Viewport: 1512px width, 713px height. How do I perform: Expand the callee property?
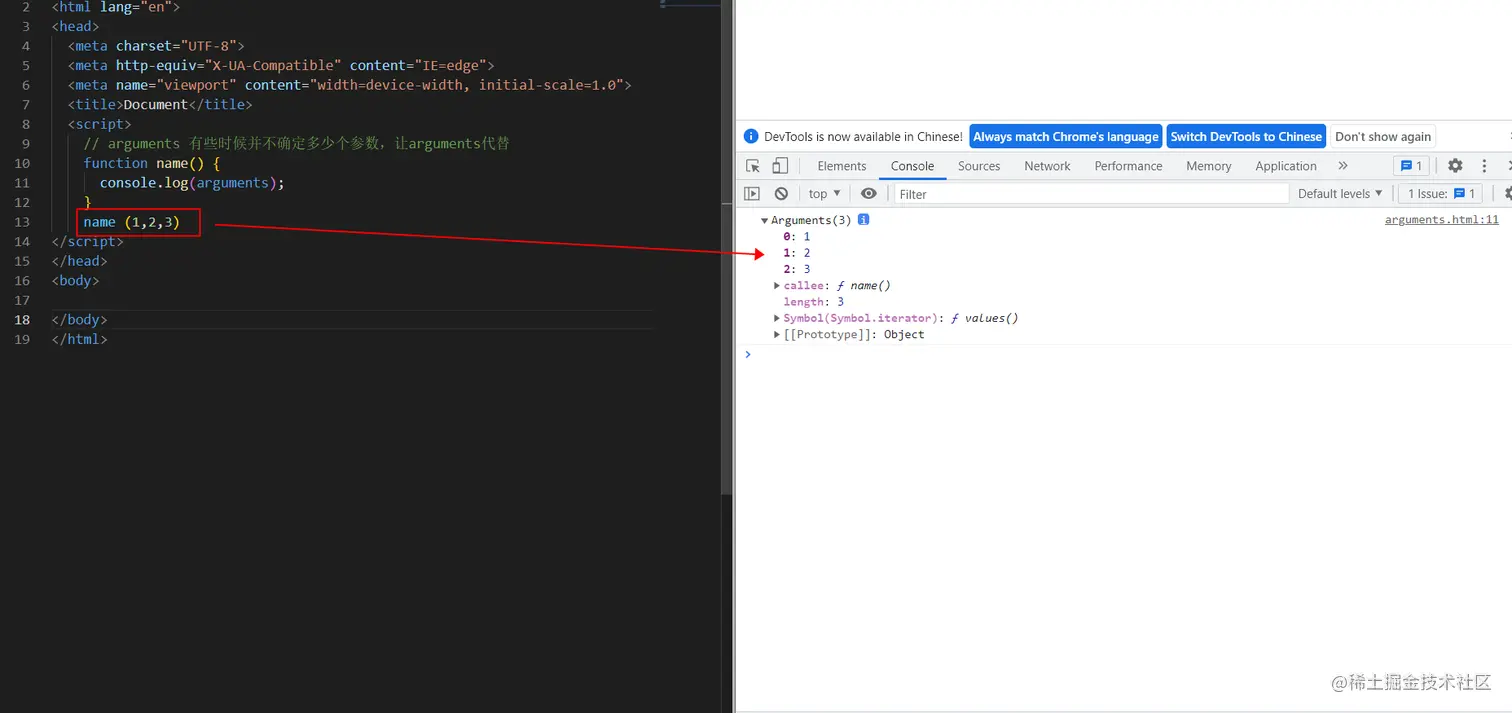pos(777,286)
